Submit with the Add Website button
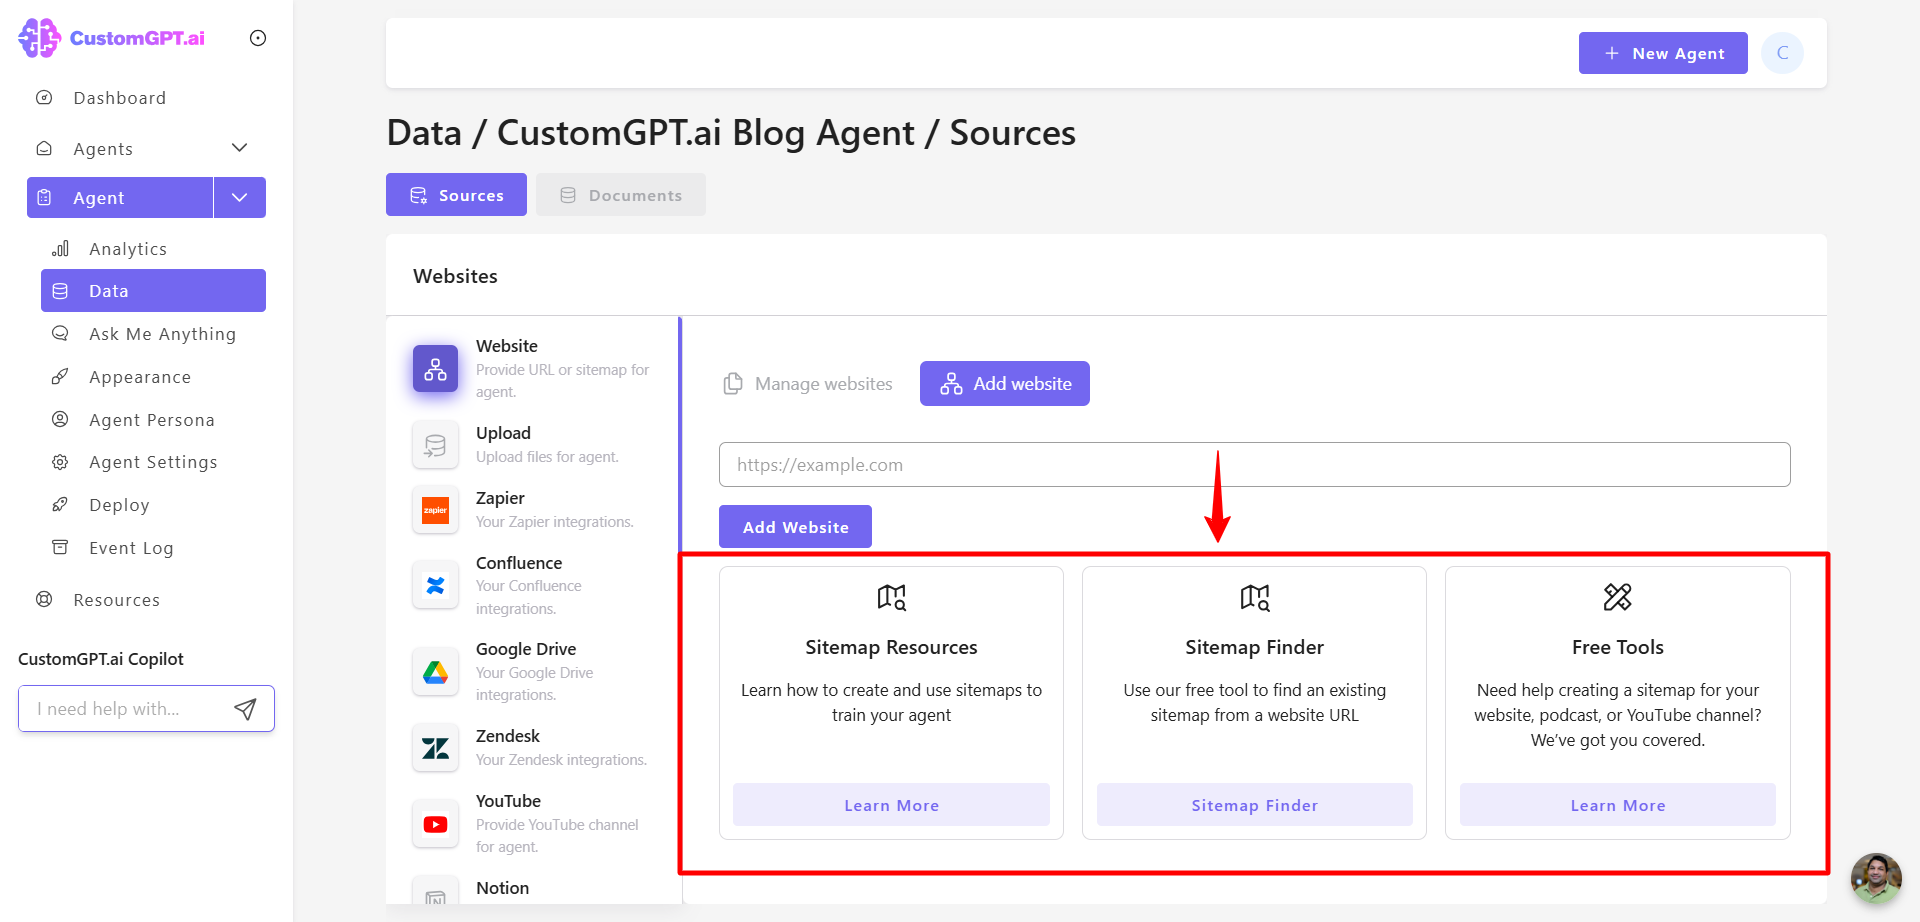The height and width of the screenshot is (922, 1920). [x=795, y=527]
